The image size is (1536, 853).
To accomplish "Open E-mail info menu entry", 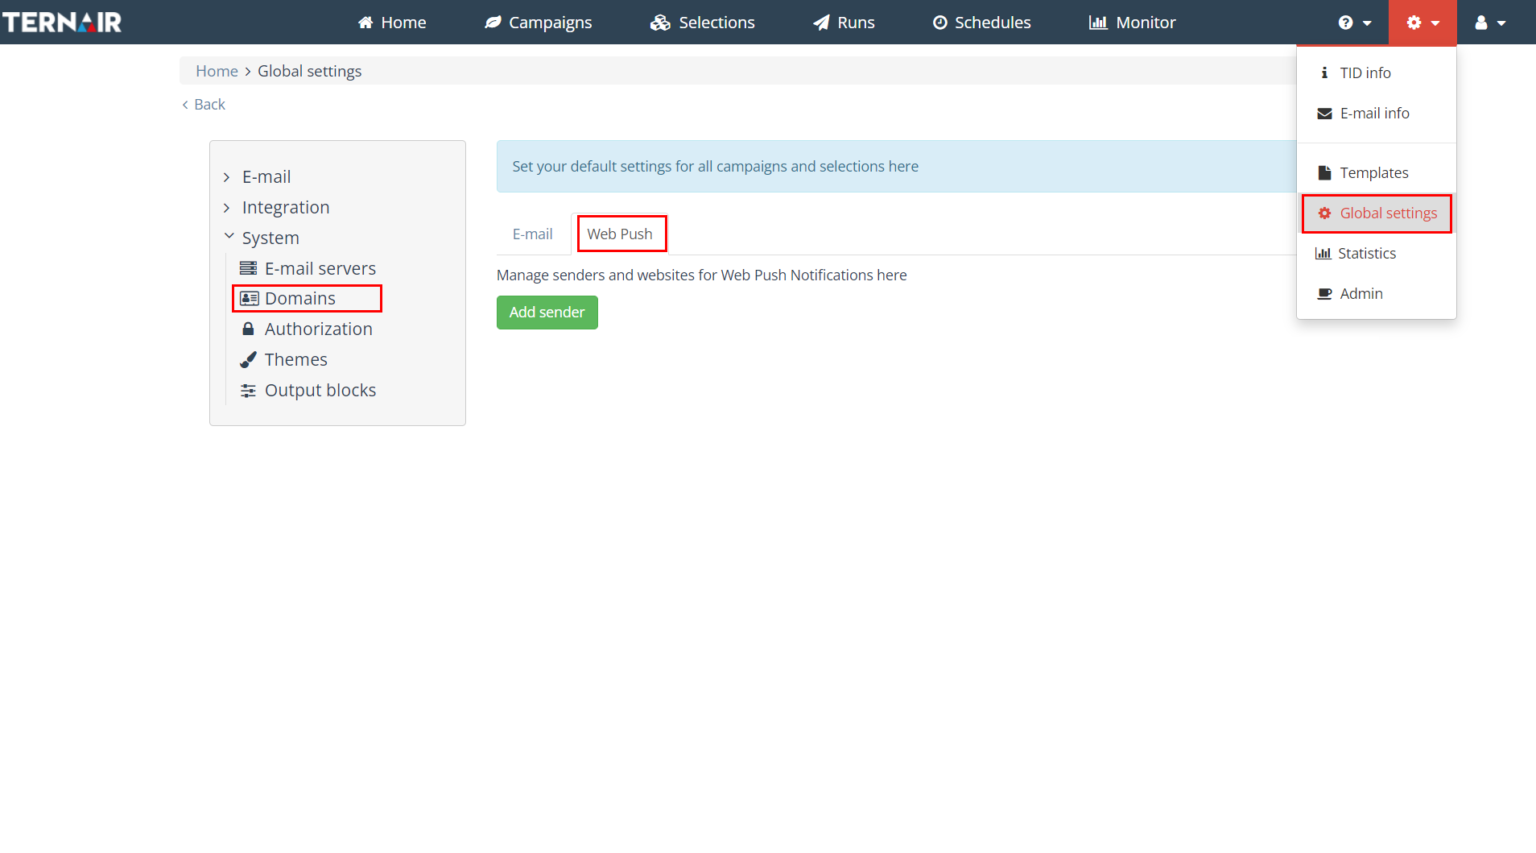I will click(x=1376, y=114).
